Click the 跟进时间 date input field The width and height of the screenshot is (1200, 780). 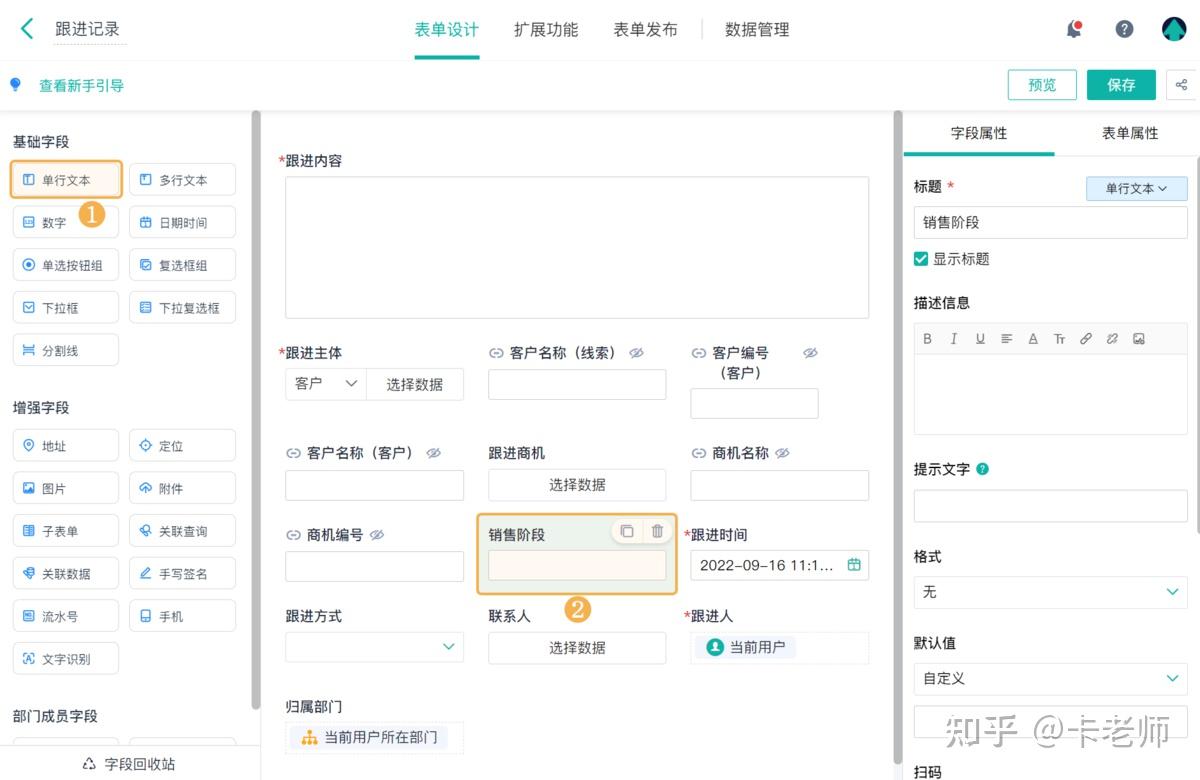[x=780, y=565]
